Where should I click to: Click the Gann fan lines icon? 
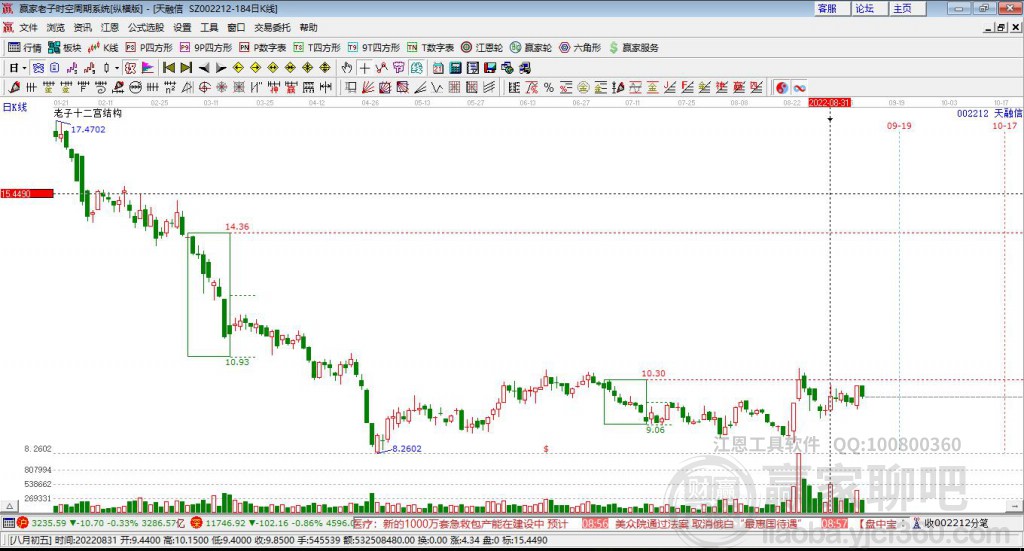367,87
